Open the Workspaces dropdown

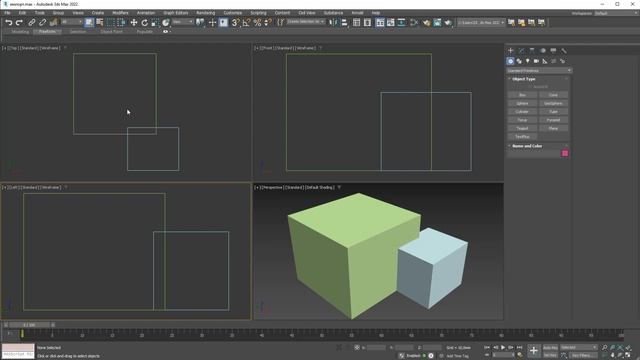[x=616, y=13]
